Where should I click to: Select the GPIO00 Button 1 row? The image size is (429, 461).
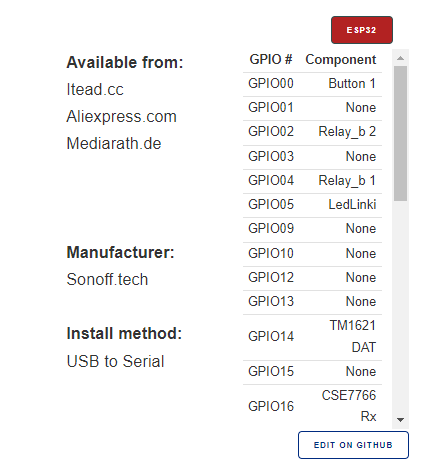pos(312,84)
